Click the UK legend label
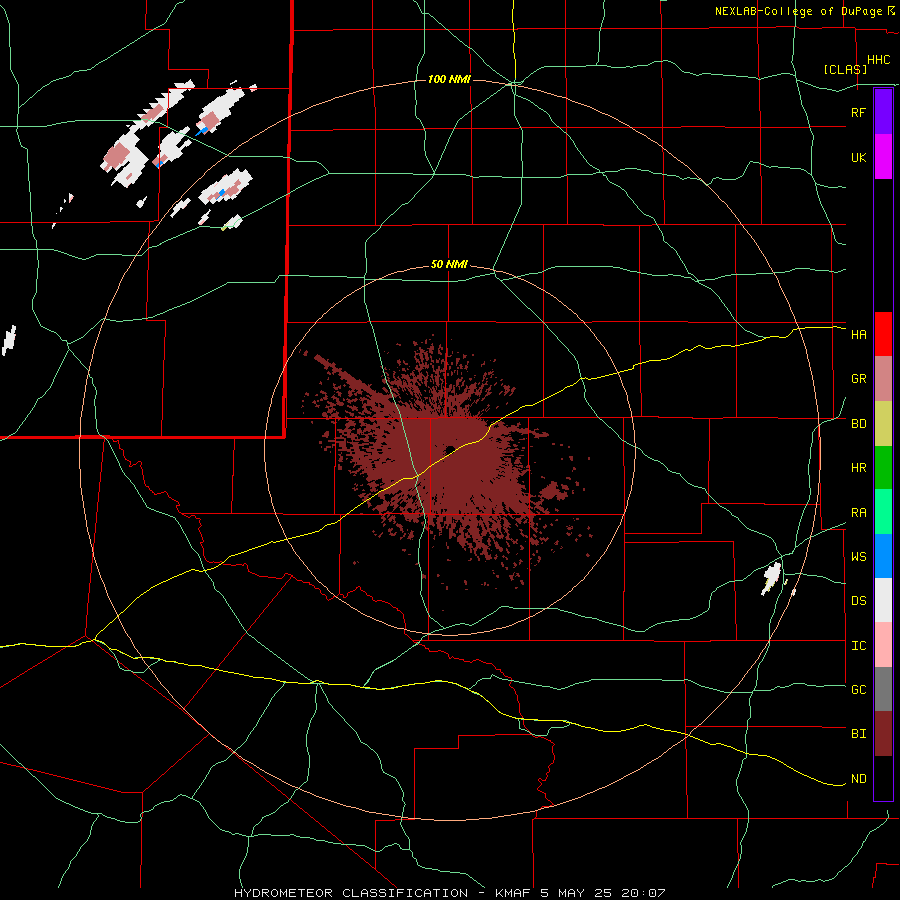The height and width of the screenshot is (900, 900). (858, 157)
